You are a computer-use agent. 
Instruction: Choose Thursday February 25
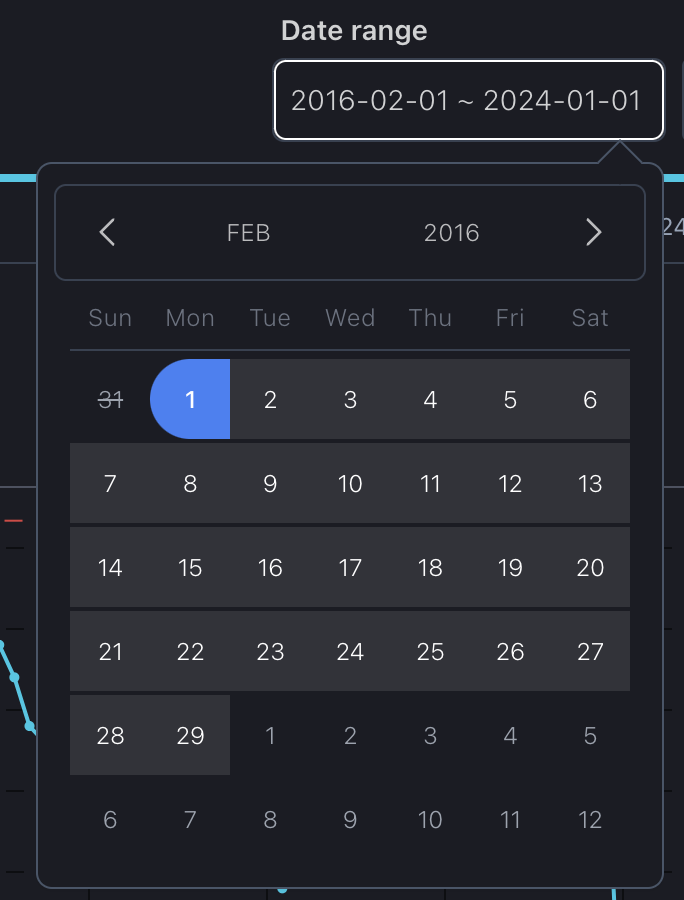(x=430, y=652)
